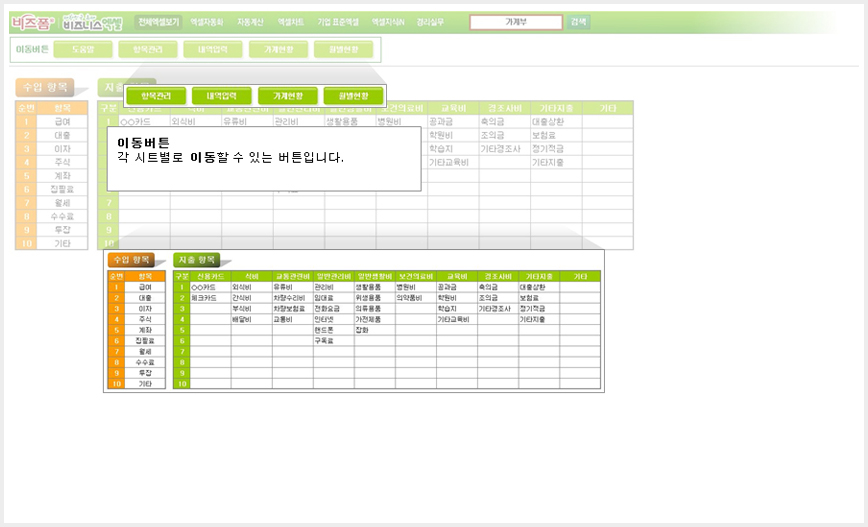Select the 차량보험료 cell
Viewport: 868px width, 527px height.
click(292, 308)
